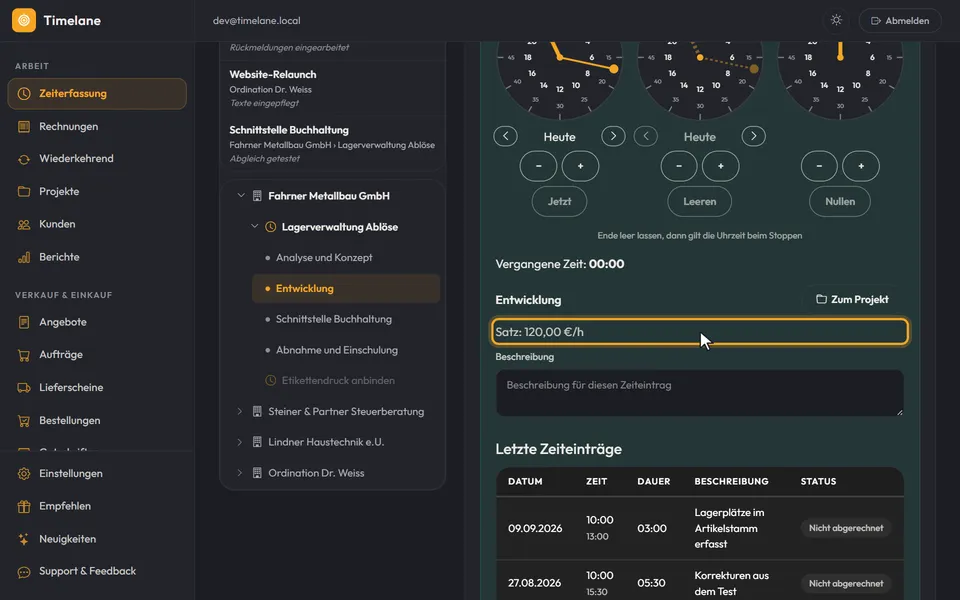The image size is (960, 600).
Task: Click the Abmelden button
Action: pos(900,20)
